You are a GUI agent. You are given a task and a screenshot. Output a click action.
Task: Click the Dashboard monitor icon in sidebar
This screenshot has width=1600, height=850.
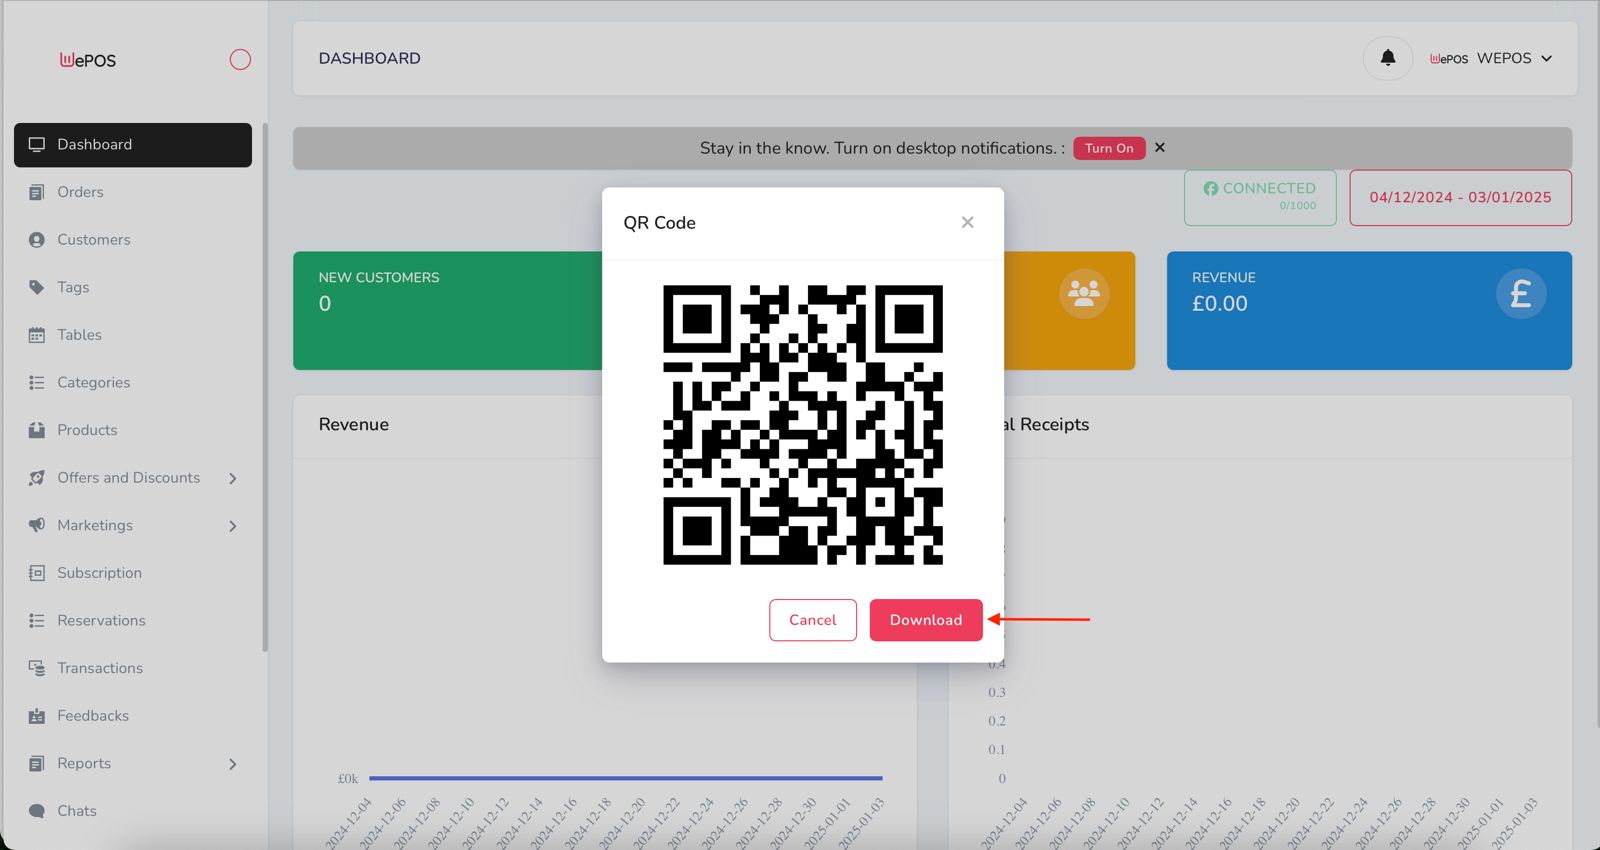coord(37,145)
